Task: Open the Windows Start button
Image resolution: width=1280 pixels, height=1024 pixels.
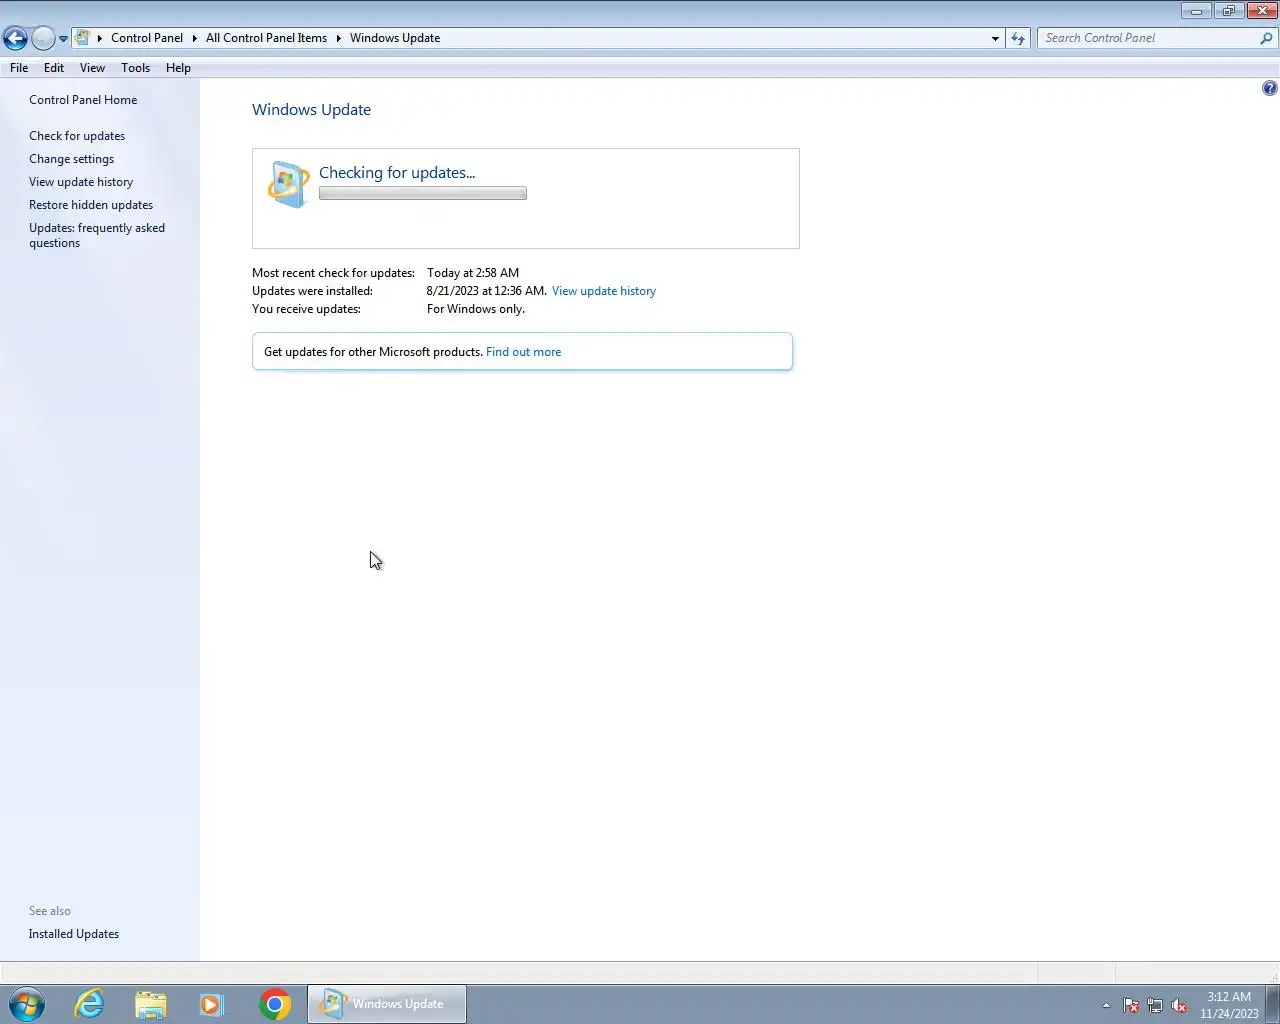Action: (27, 1004)
